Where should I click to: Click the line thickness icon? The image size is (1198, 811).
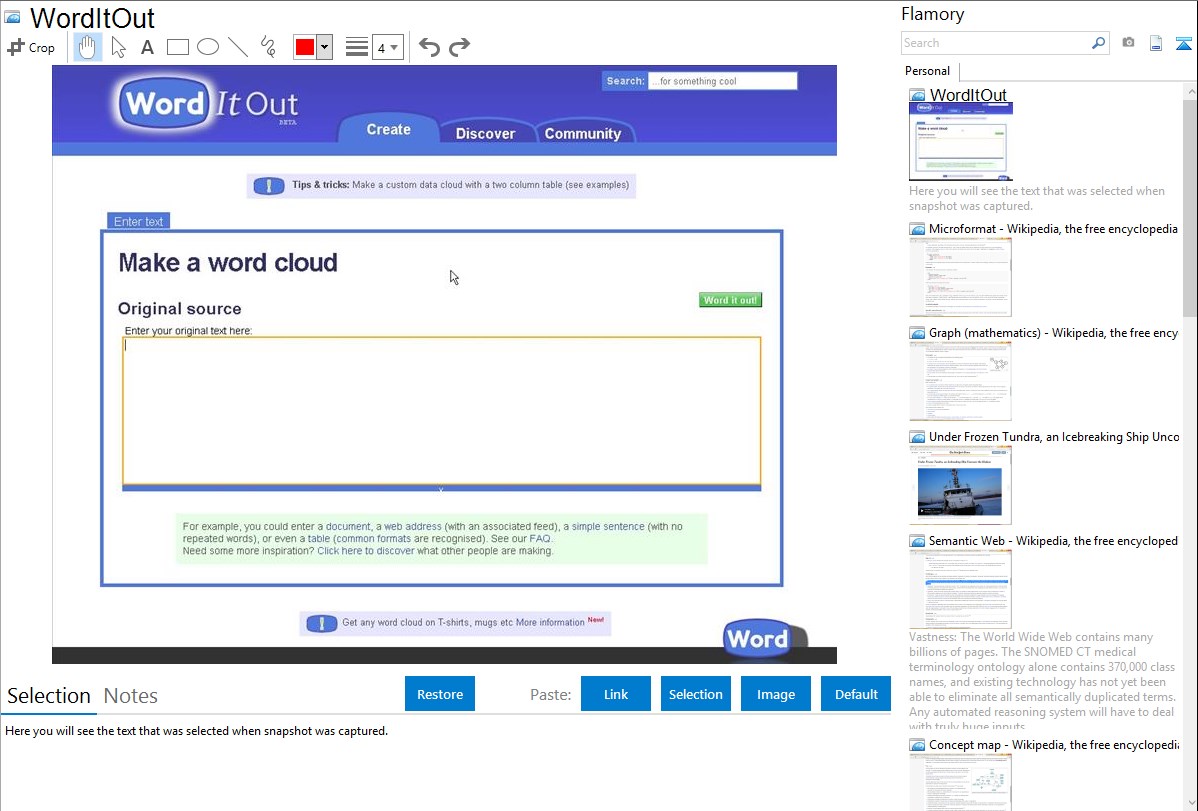click(357, 47)
